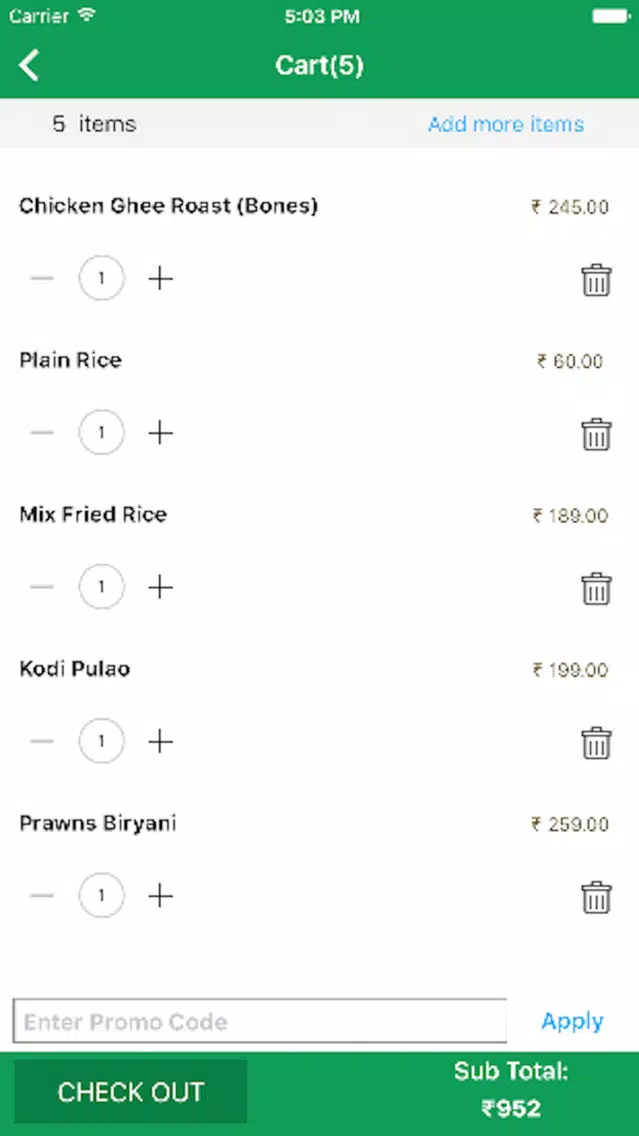
Task: Reduce Prawns Biryani quantity with minus
Action: point(42,896)
